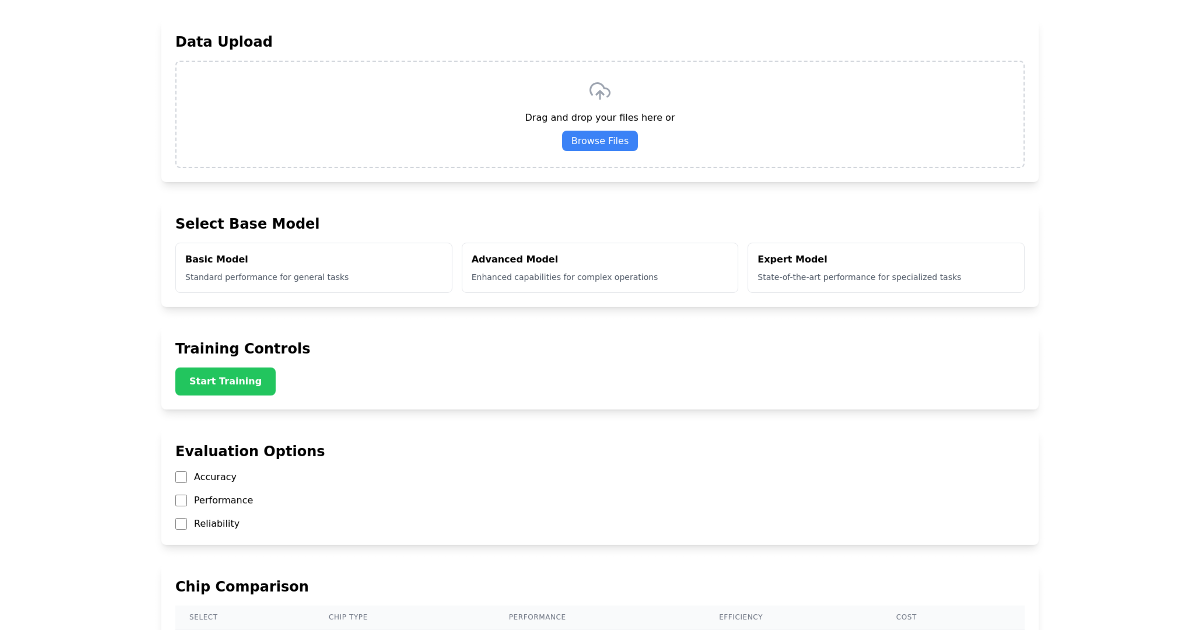Pick the Expert Model card

click(885, 267)
